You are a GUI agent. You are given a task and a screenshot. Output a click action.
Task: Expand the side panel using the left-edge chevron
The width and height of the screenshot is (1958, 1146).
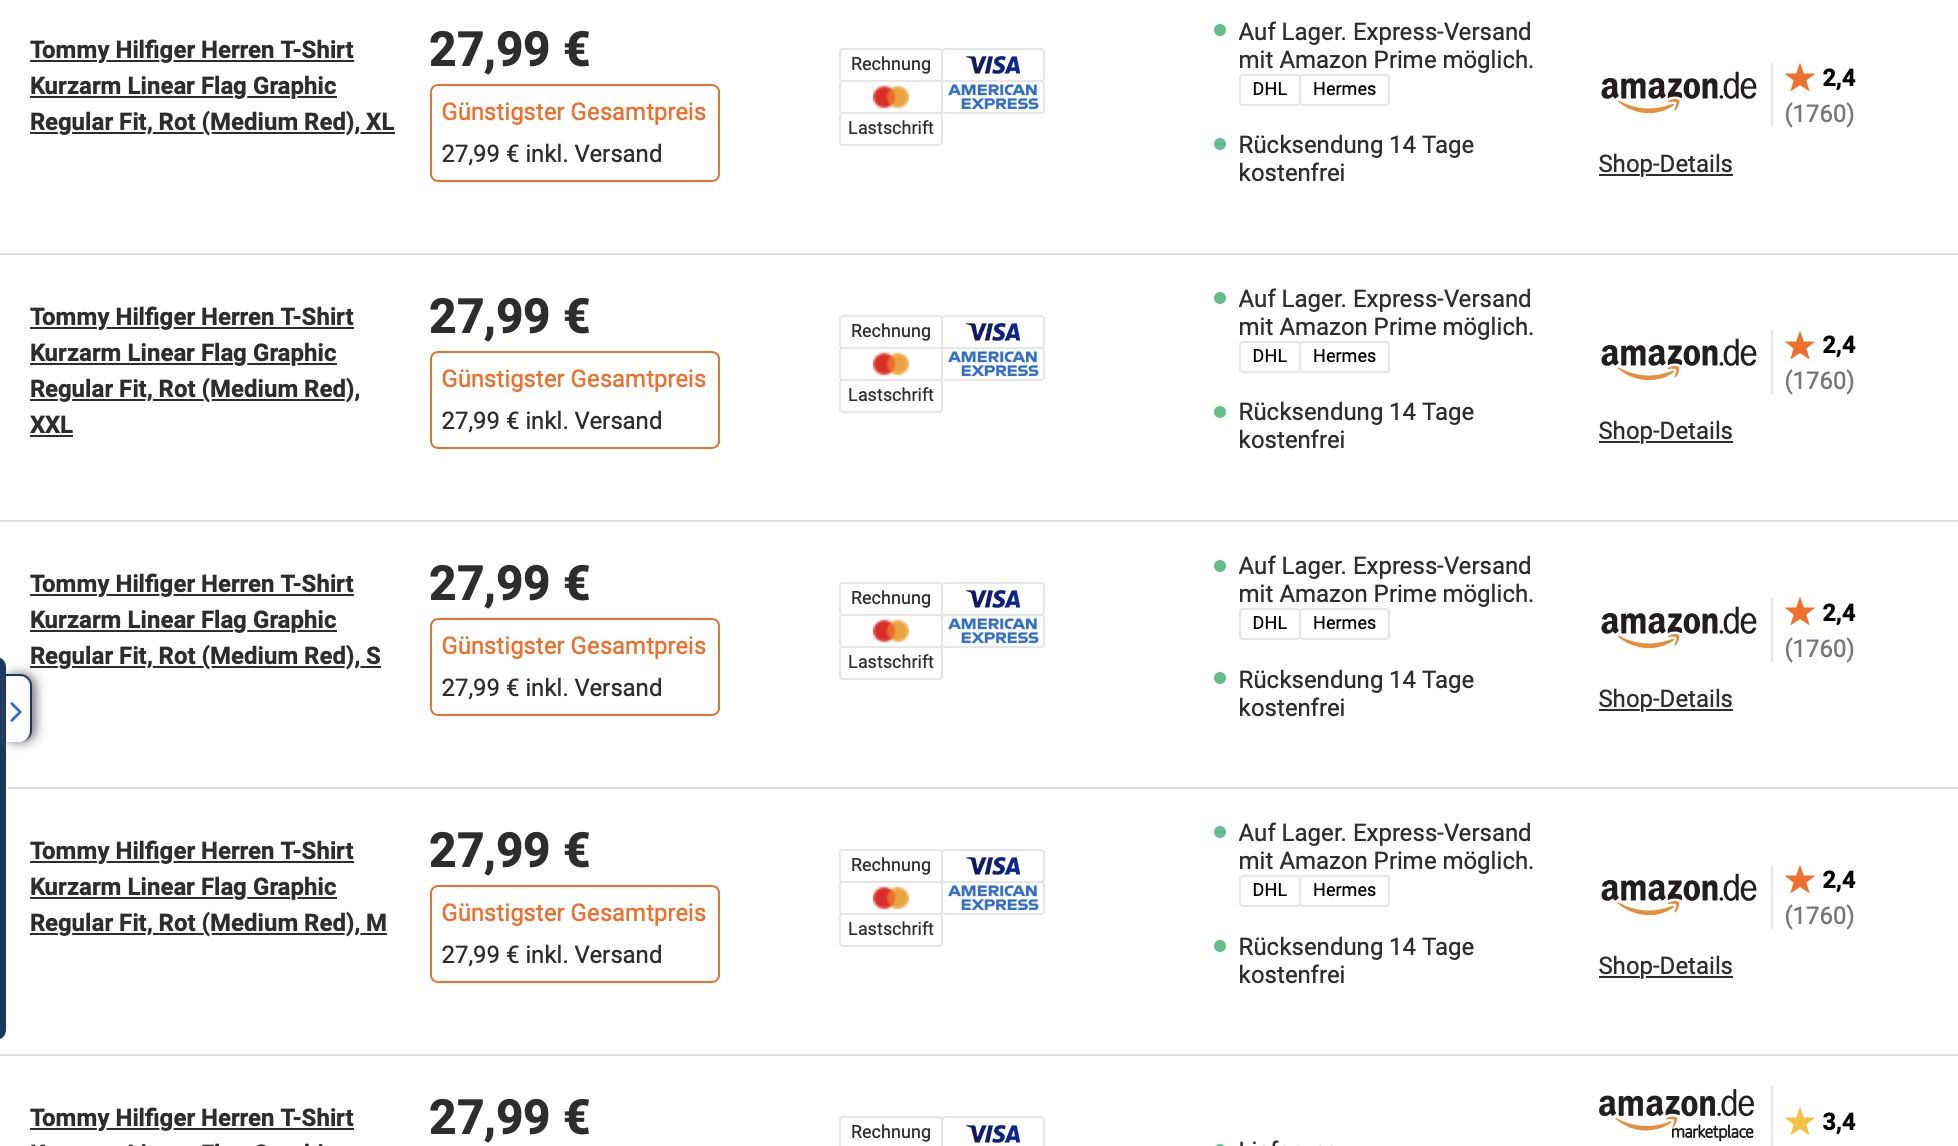point(15,711)
